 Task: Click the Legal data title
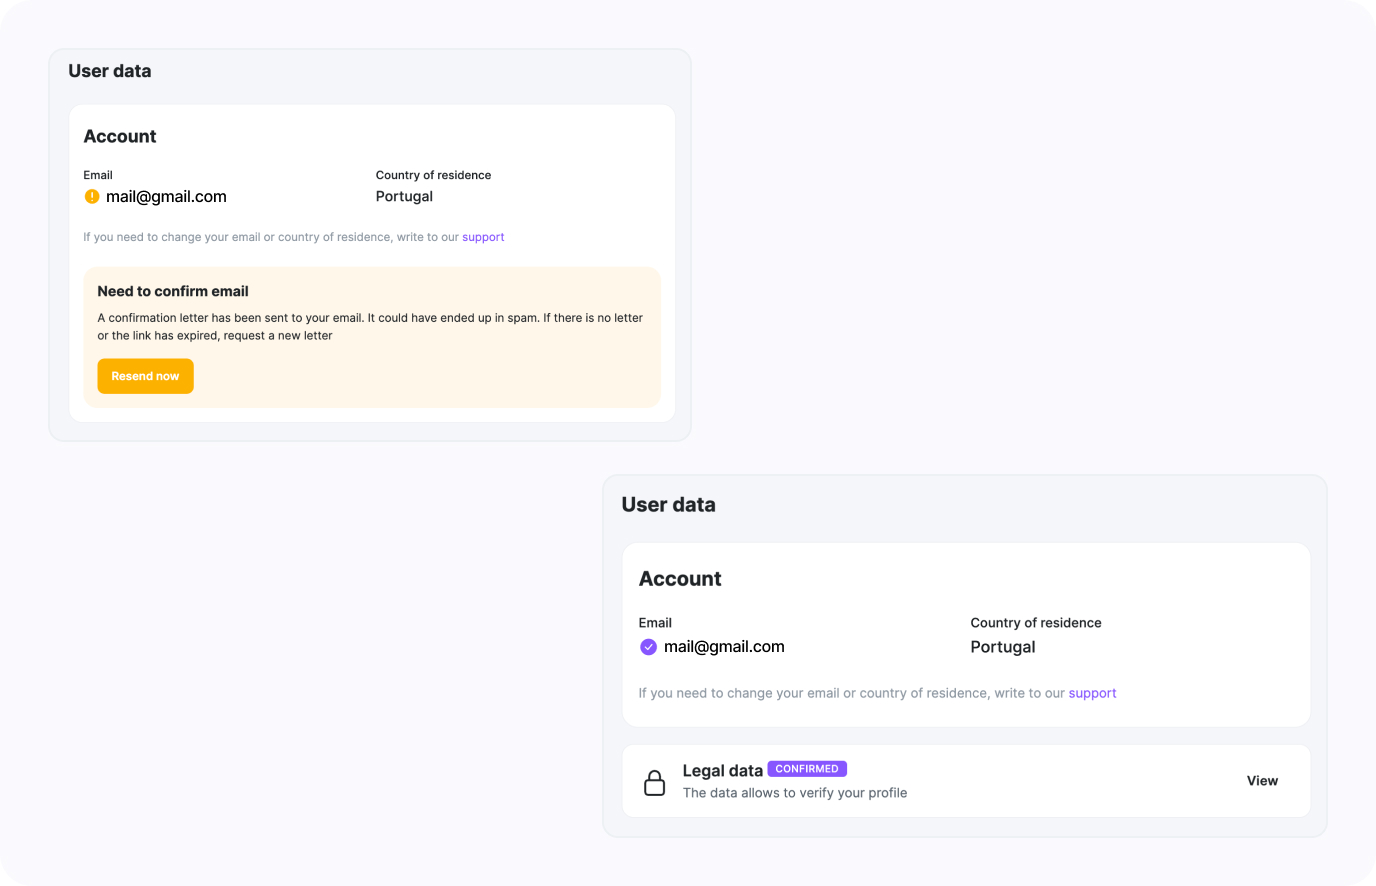[x=723, y=771]
